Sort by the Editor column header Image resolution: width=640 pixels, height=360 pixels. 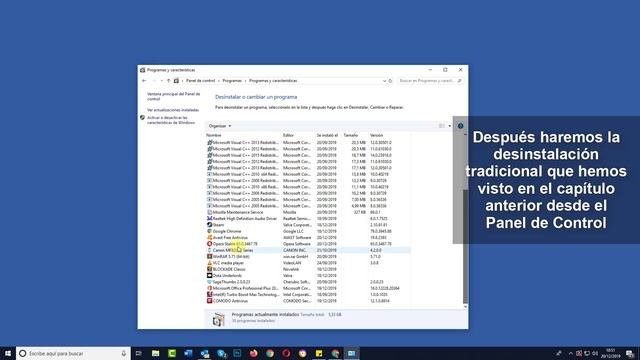click(288, 135)
